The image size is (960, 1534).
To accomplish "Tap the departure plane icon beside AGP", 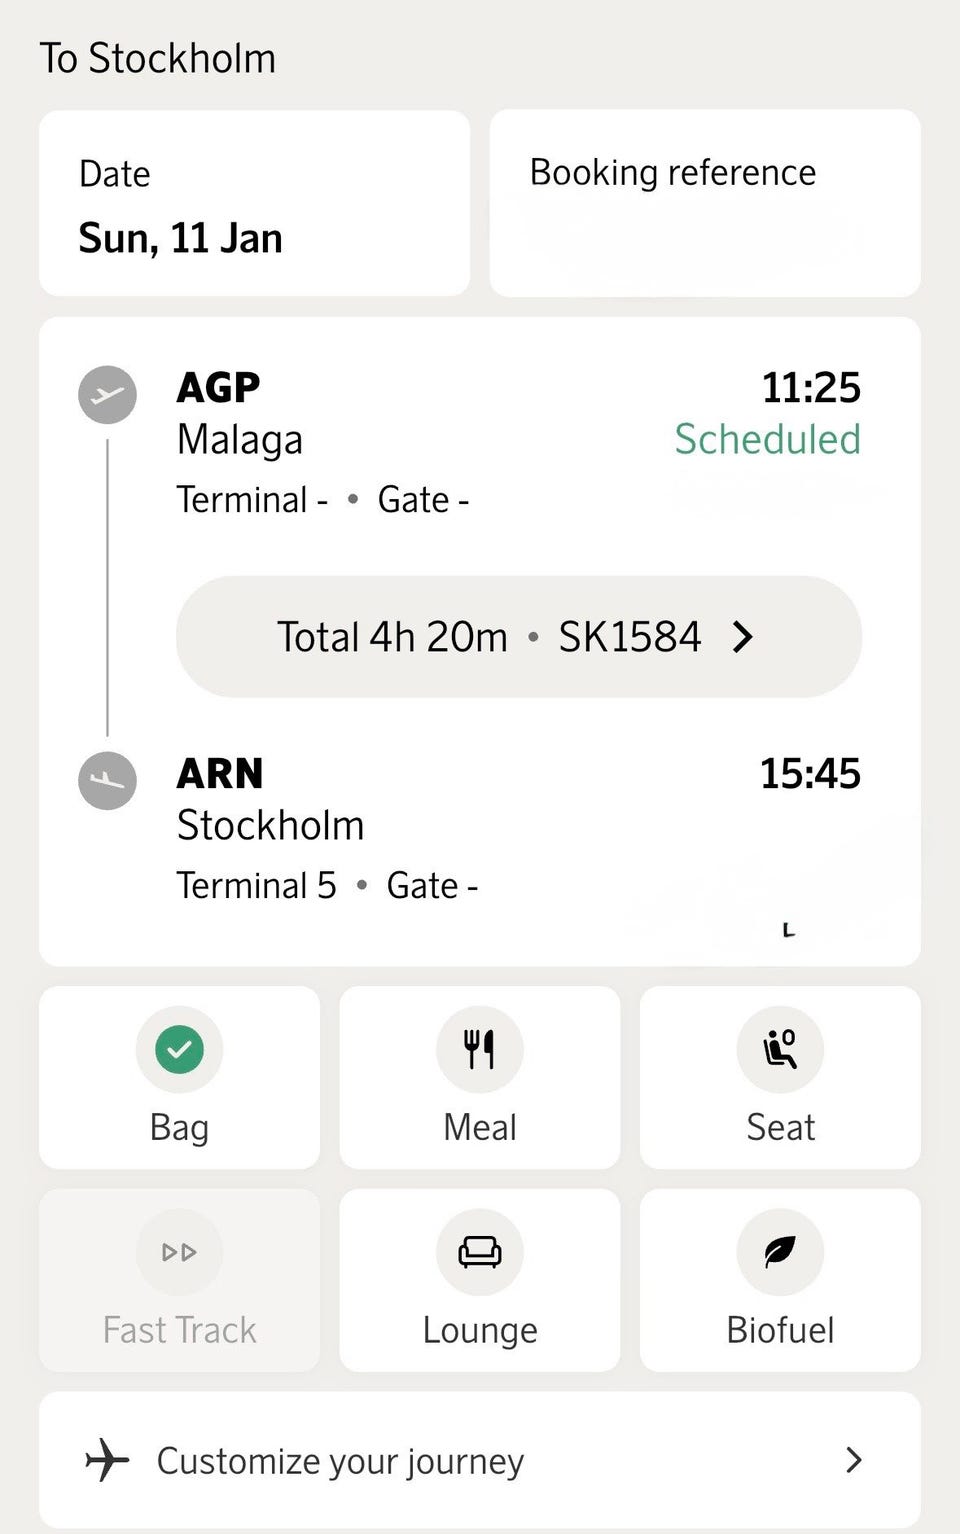I will tap(107, 395).
